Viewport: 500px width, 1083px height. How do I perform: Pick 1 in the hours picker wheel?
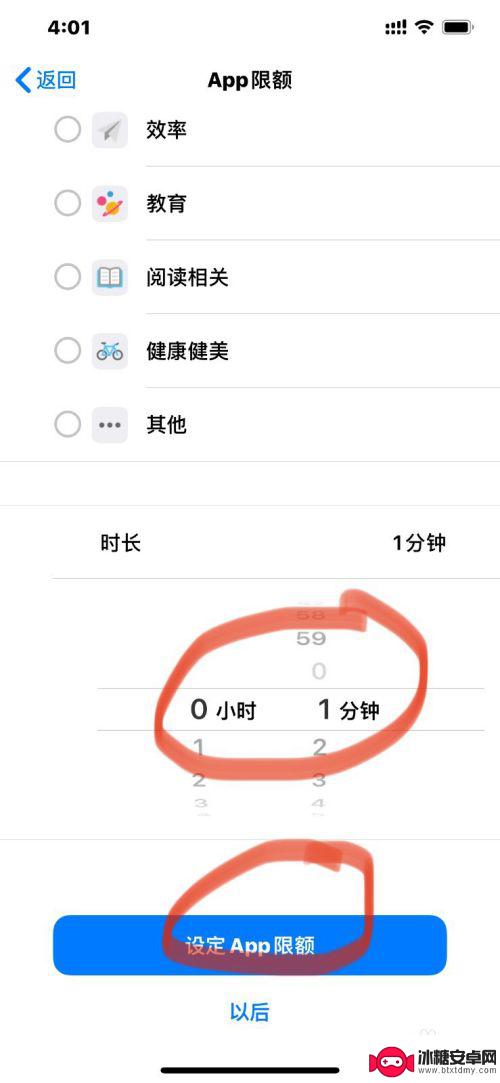coord(199,747)
